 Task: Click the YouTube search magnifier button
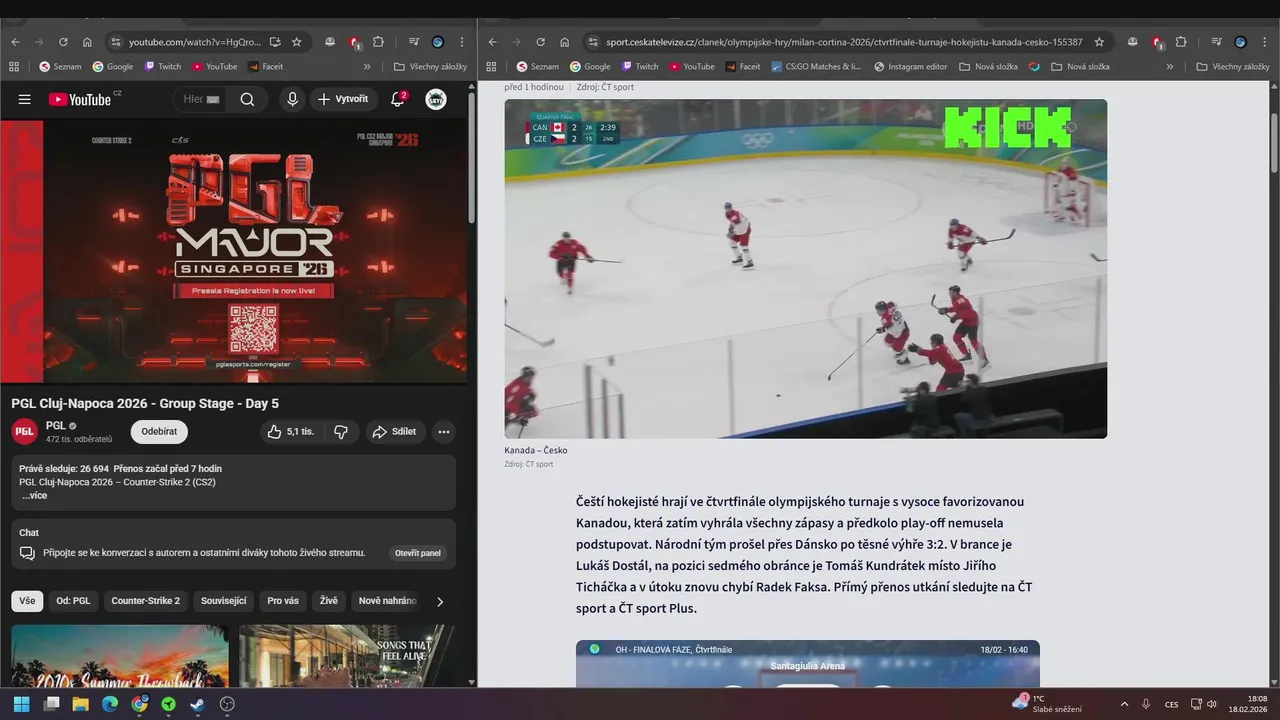tap(247, 99)
